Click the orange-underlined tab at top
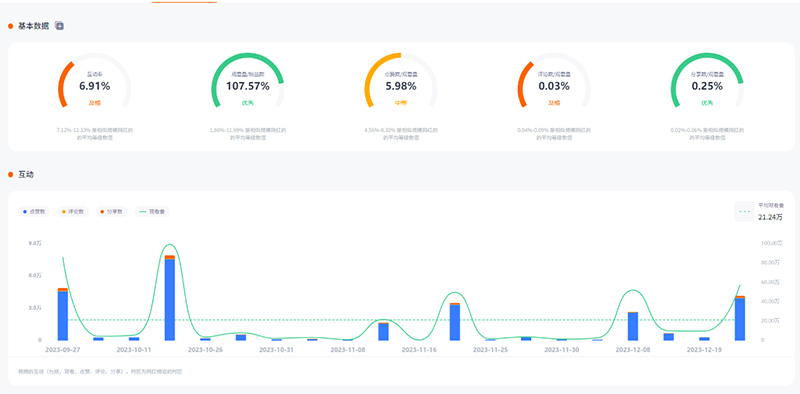Image resolution: width=800 pixels, height=394 pixels. click(184, 2)
